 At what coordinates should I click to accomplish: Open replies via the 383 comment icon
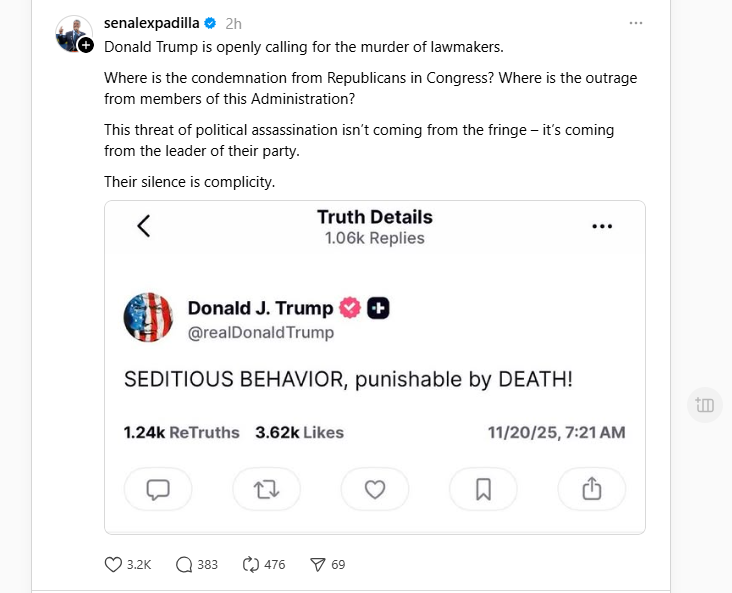[184, 564]
